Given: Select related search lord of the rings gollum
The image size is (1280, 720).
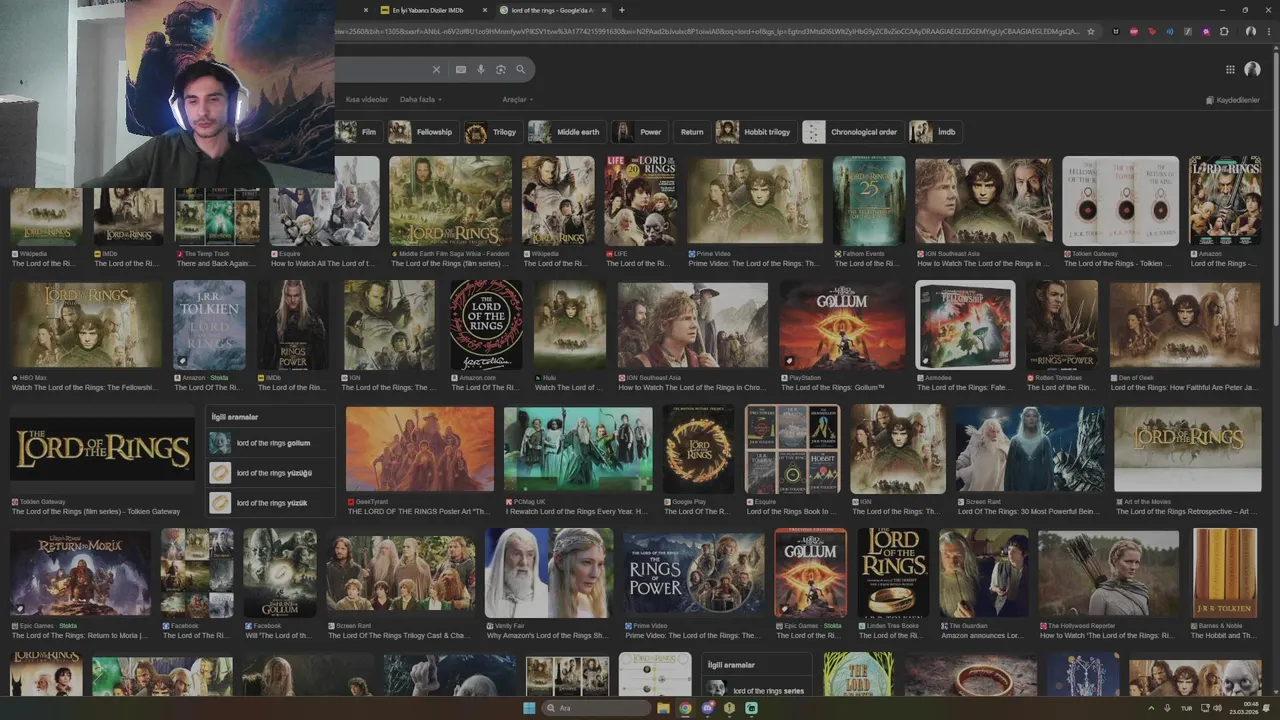Looking at the screenshot, I should coord(270,443).
